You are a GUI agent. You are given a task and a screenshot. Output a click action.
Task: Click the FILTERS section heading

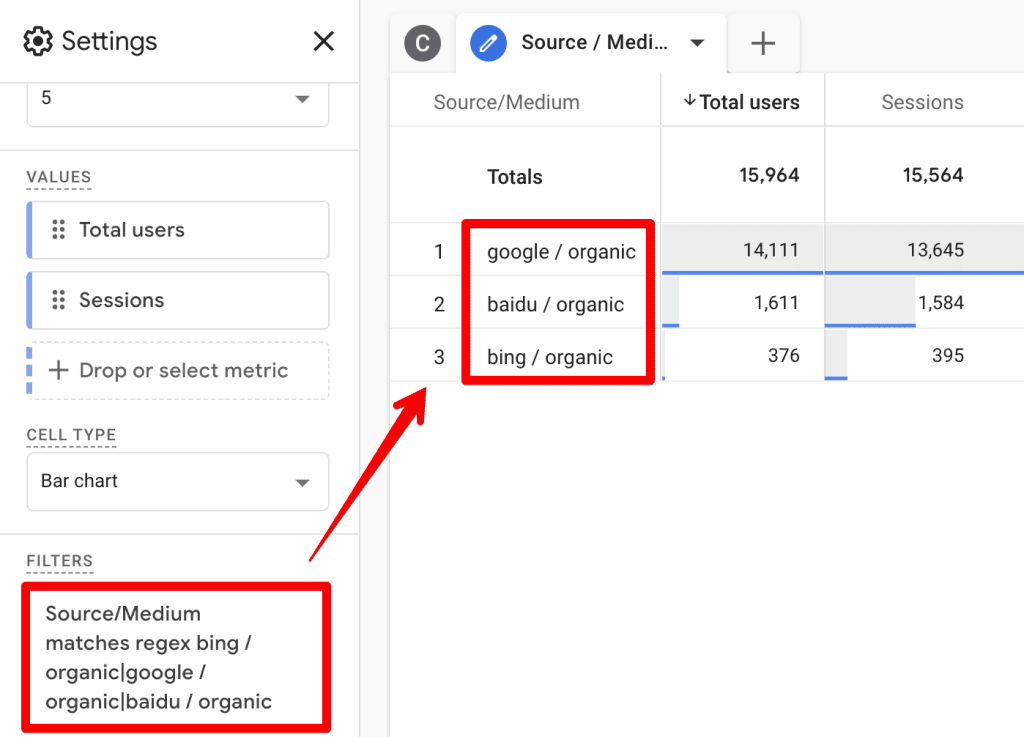59,562
